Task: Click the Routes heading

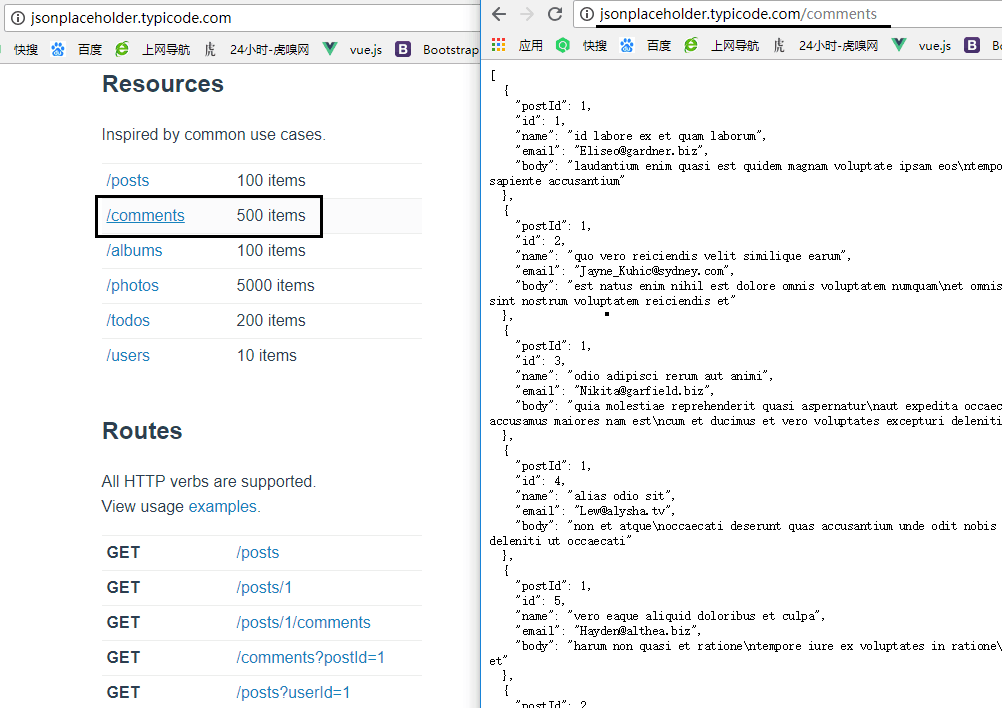Action: 142,431
